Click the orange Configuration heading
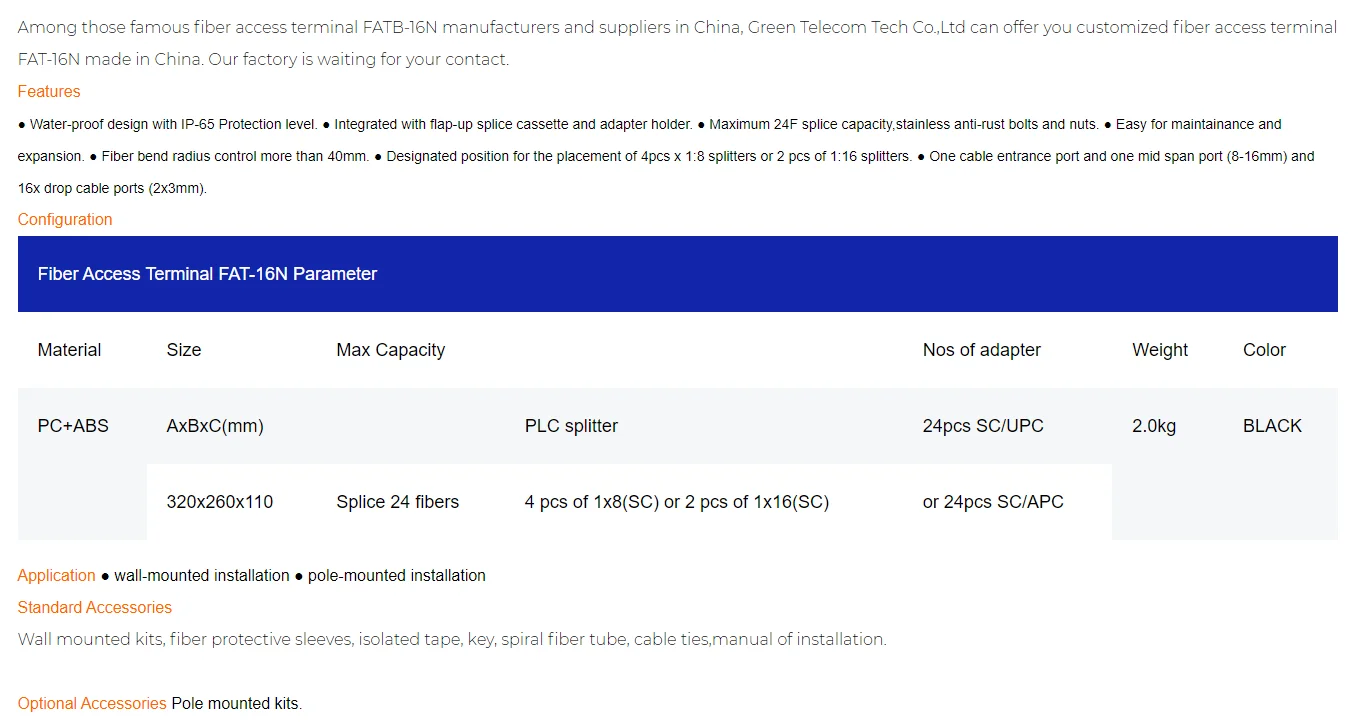Screen dimensions: 1348x722 65,220
